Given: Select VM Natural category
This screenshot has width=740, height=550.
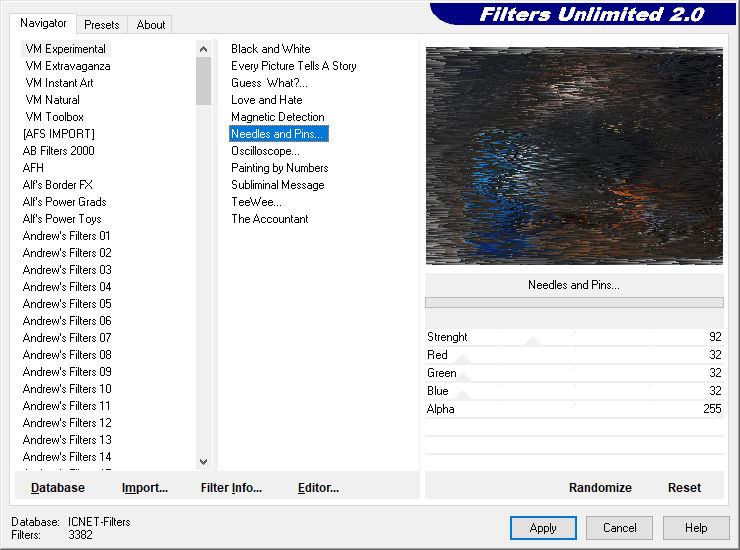Looking at the screenshot, I should pos(52,100).
